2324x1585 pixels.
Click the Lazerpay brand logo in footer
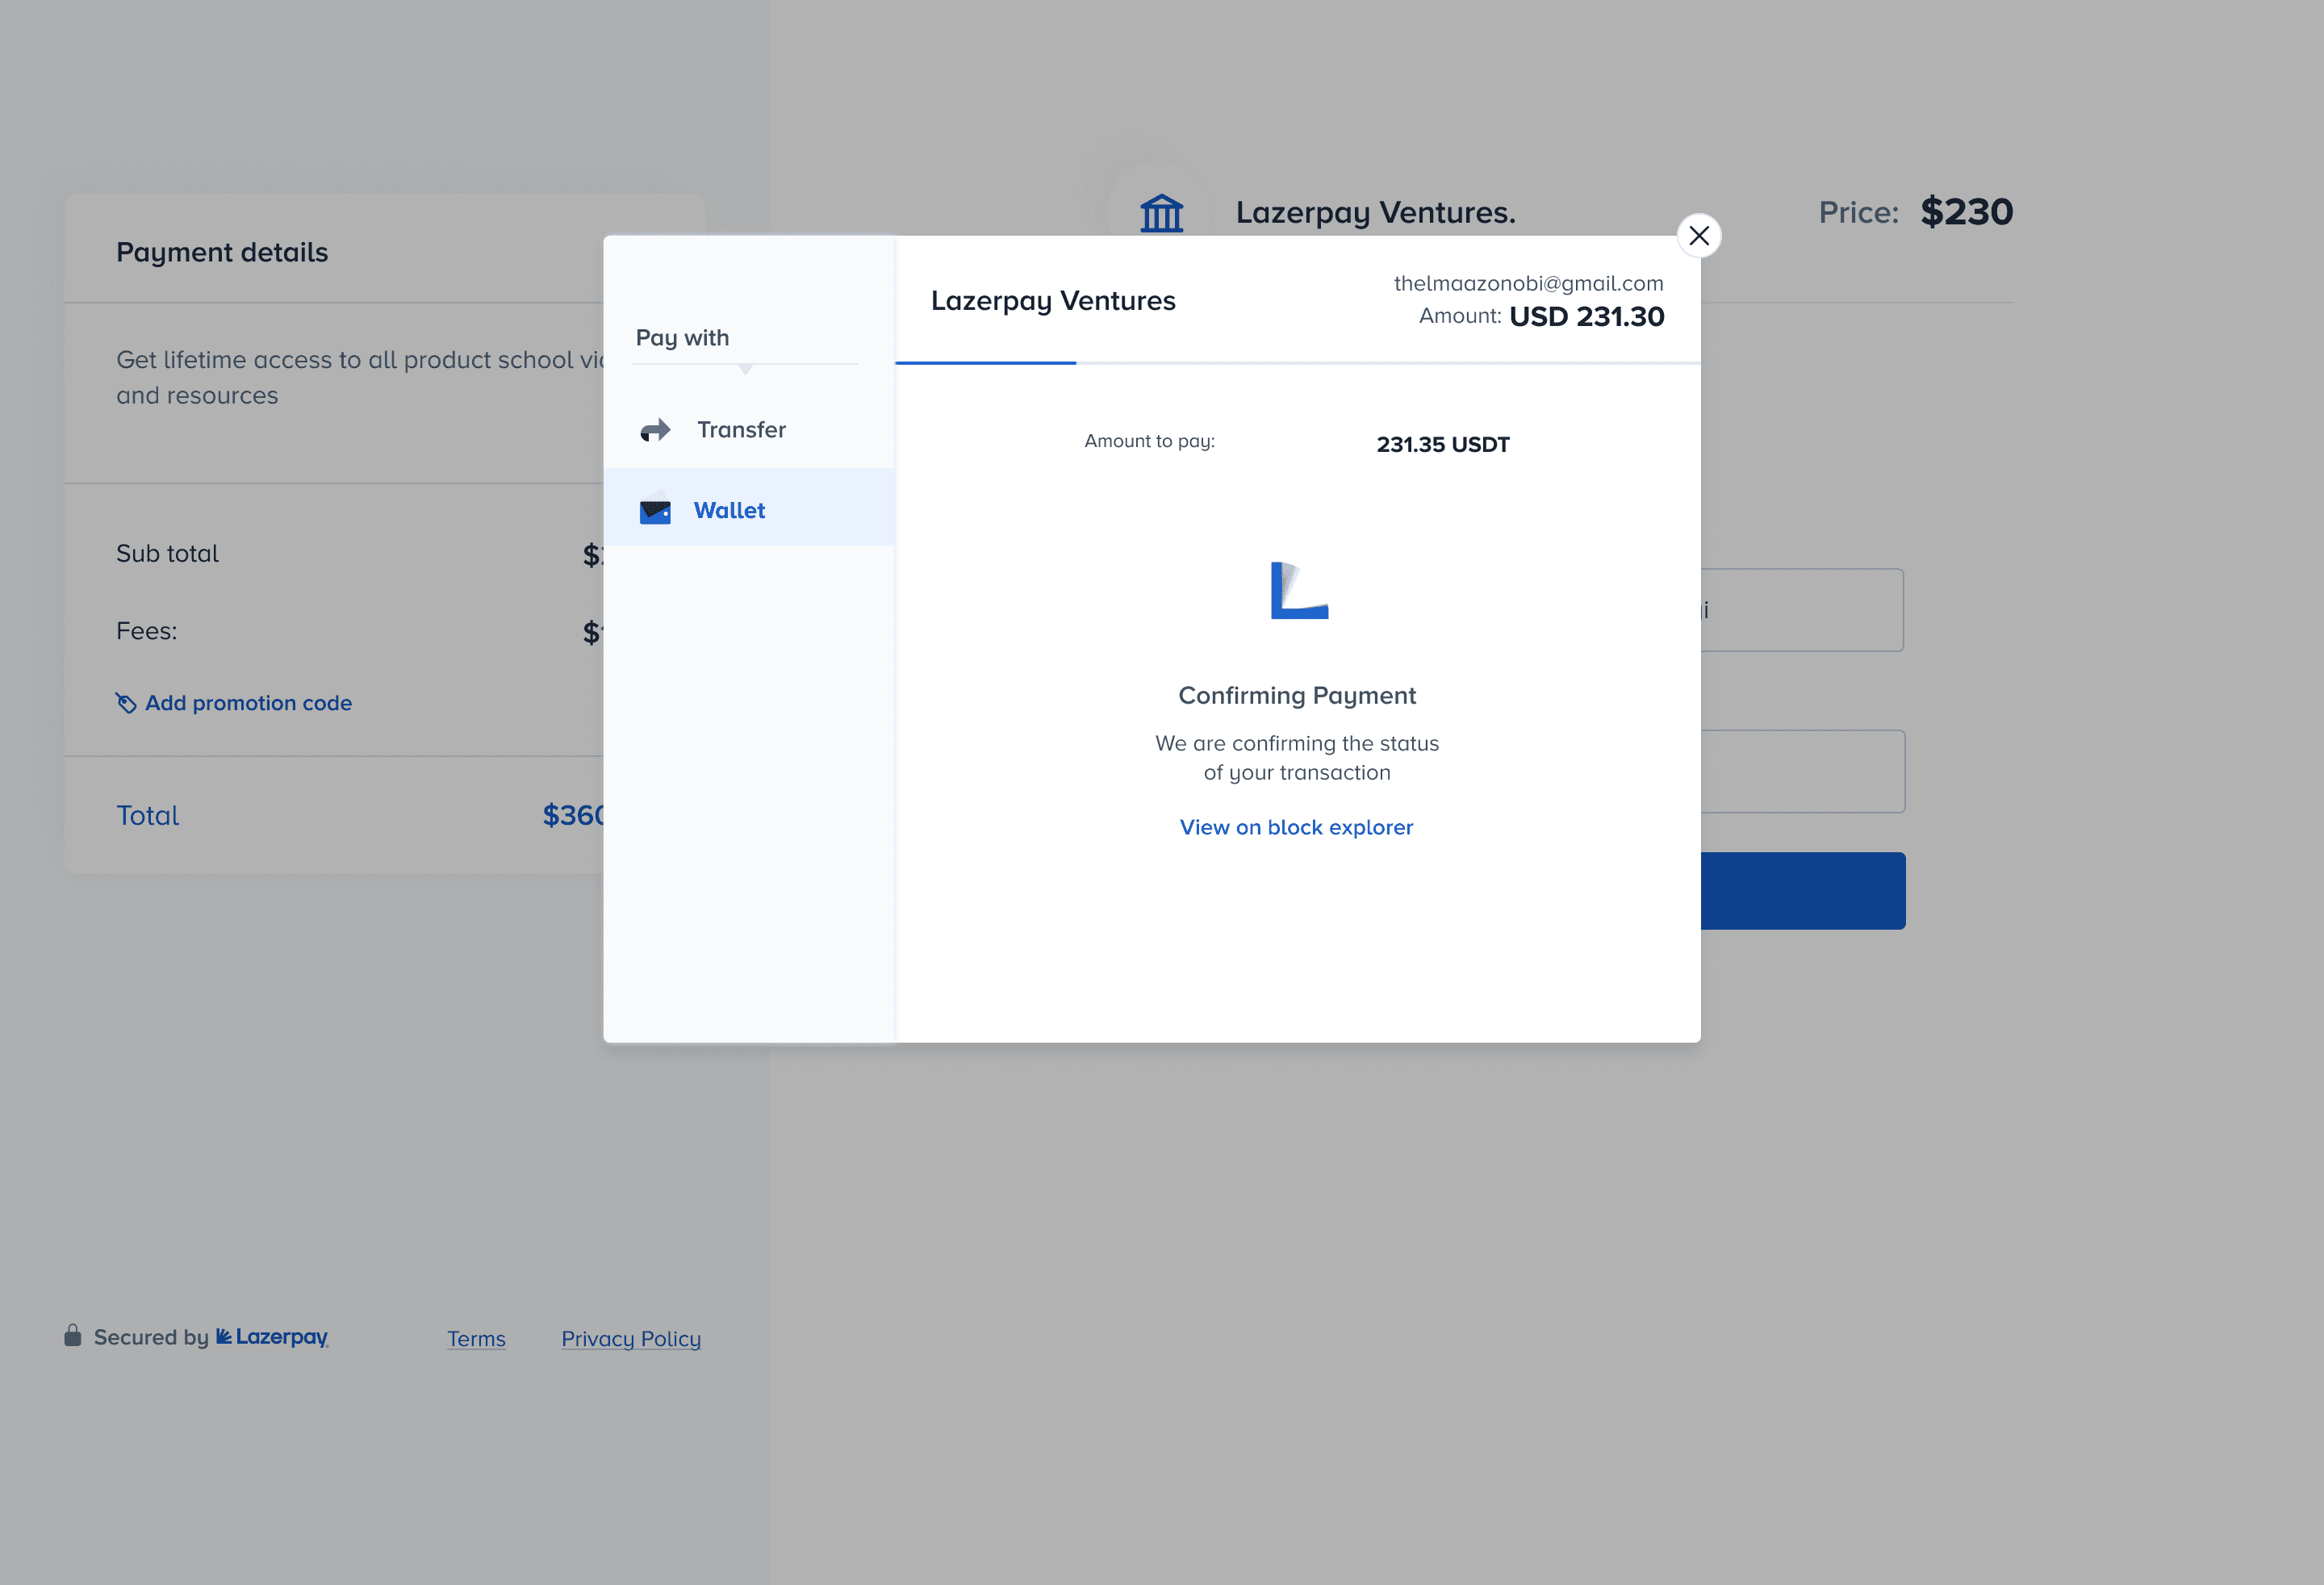click(x=272, y=1337)
